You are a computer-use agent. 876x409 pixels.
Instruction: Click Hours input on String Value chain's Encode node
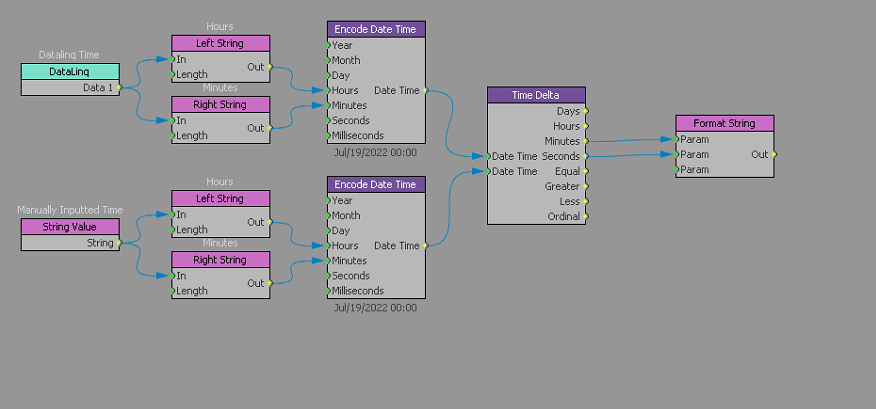[328, 245]
